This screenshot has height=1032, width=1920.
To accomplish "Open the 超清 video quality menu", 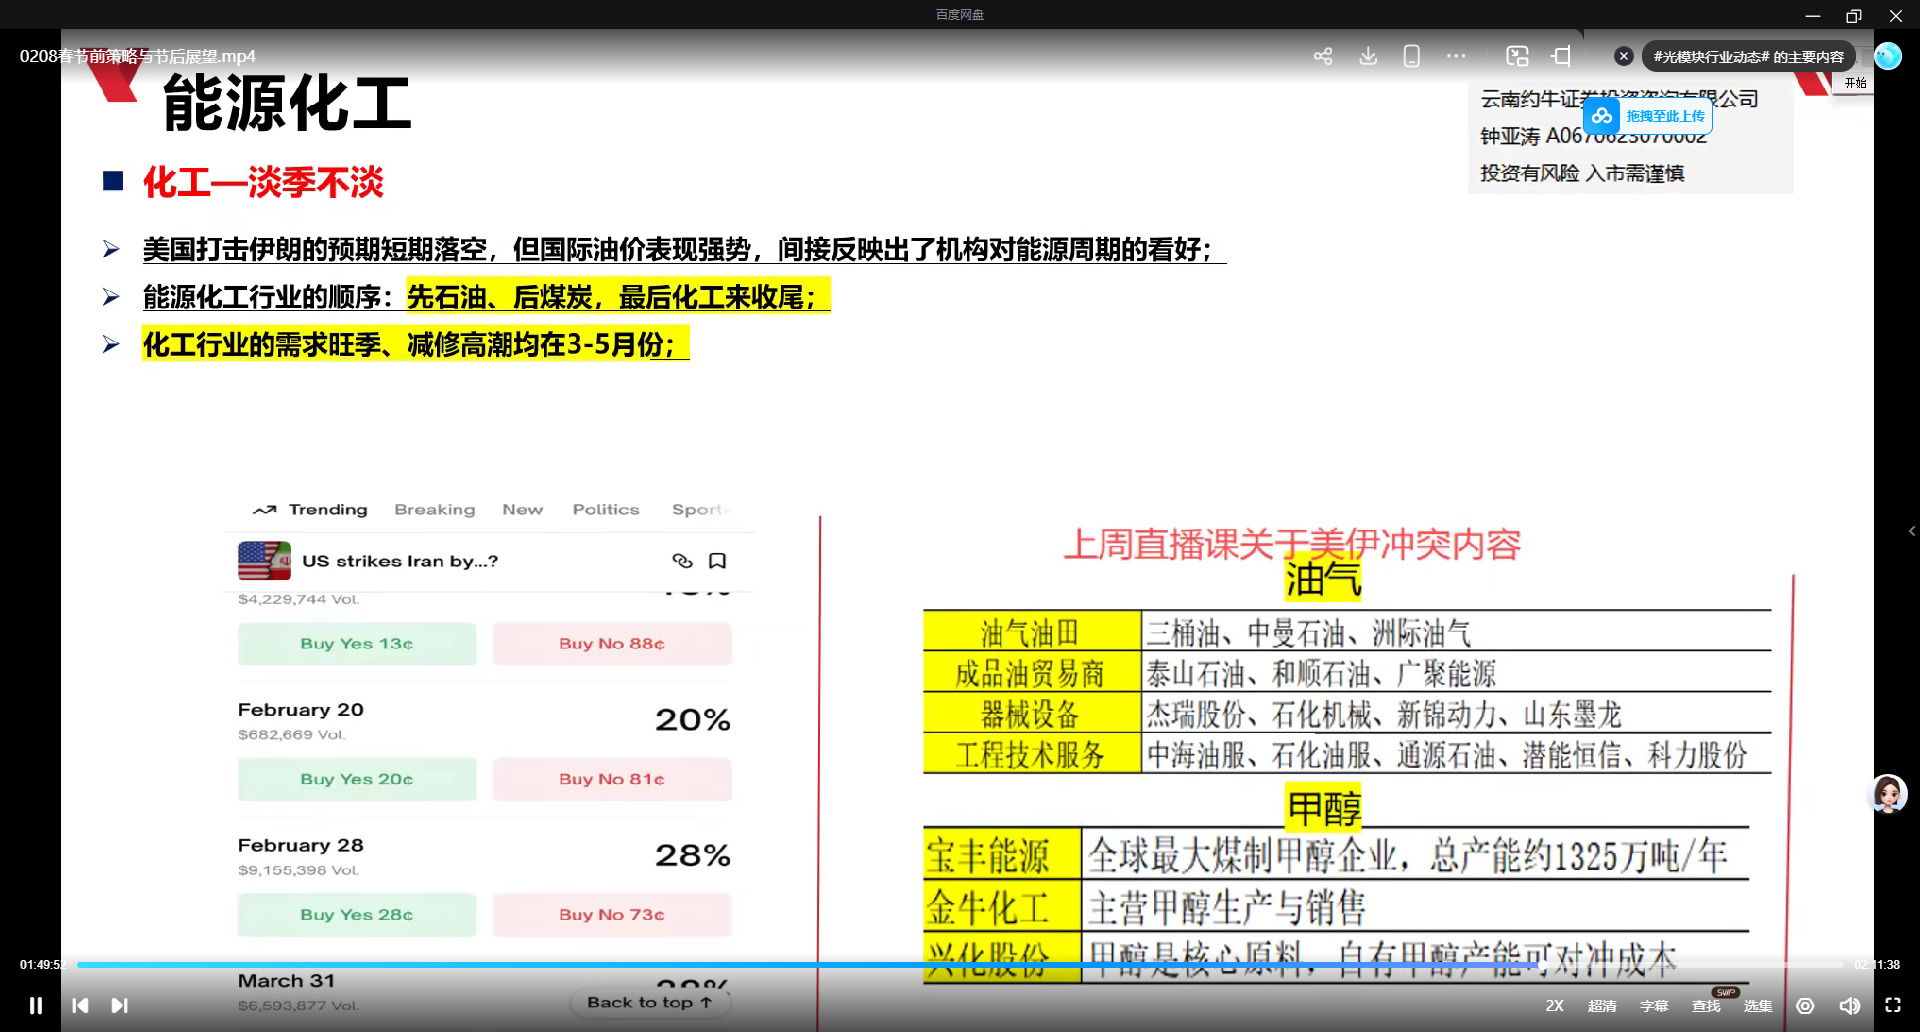I will click(1602, 1005).
